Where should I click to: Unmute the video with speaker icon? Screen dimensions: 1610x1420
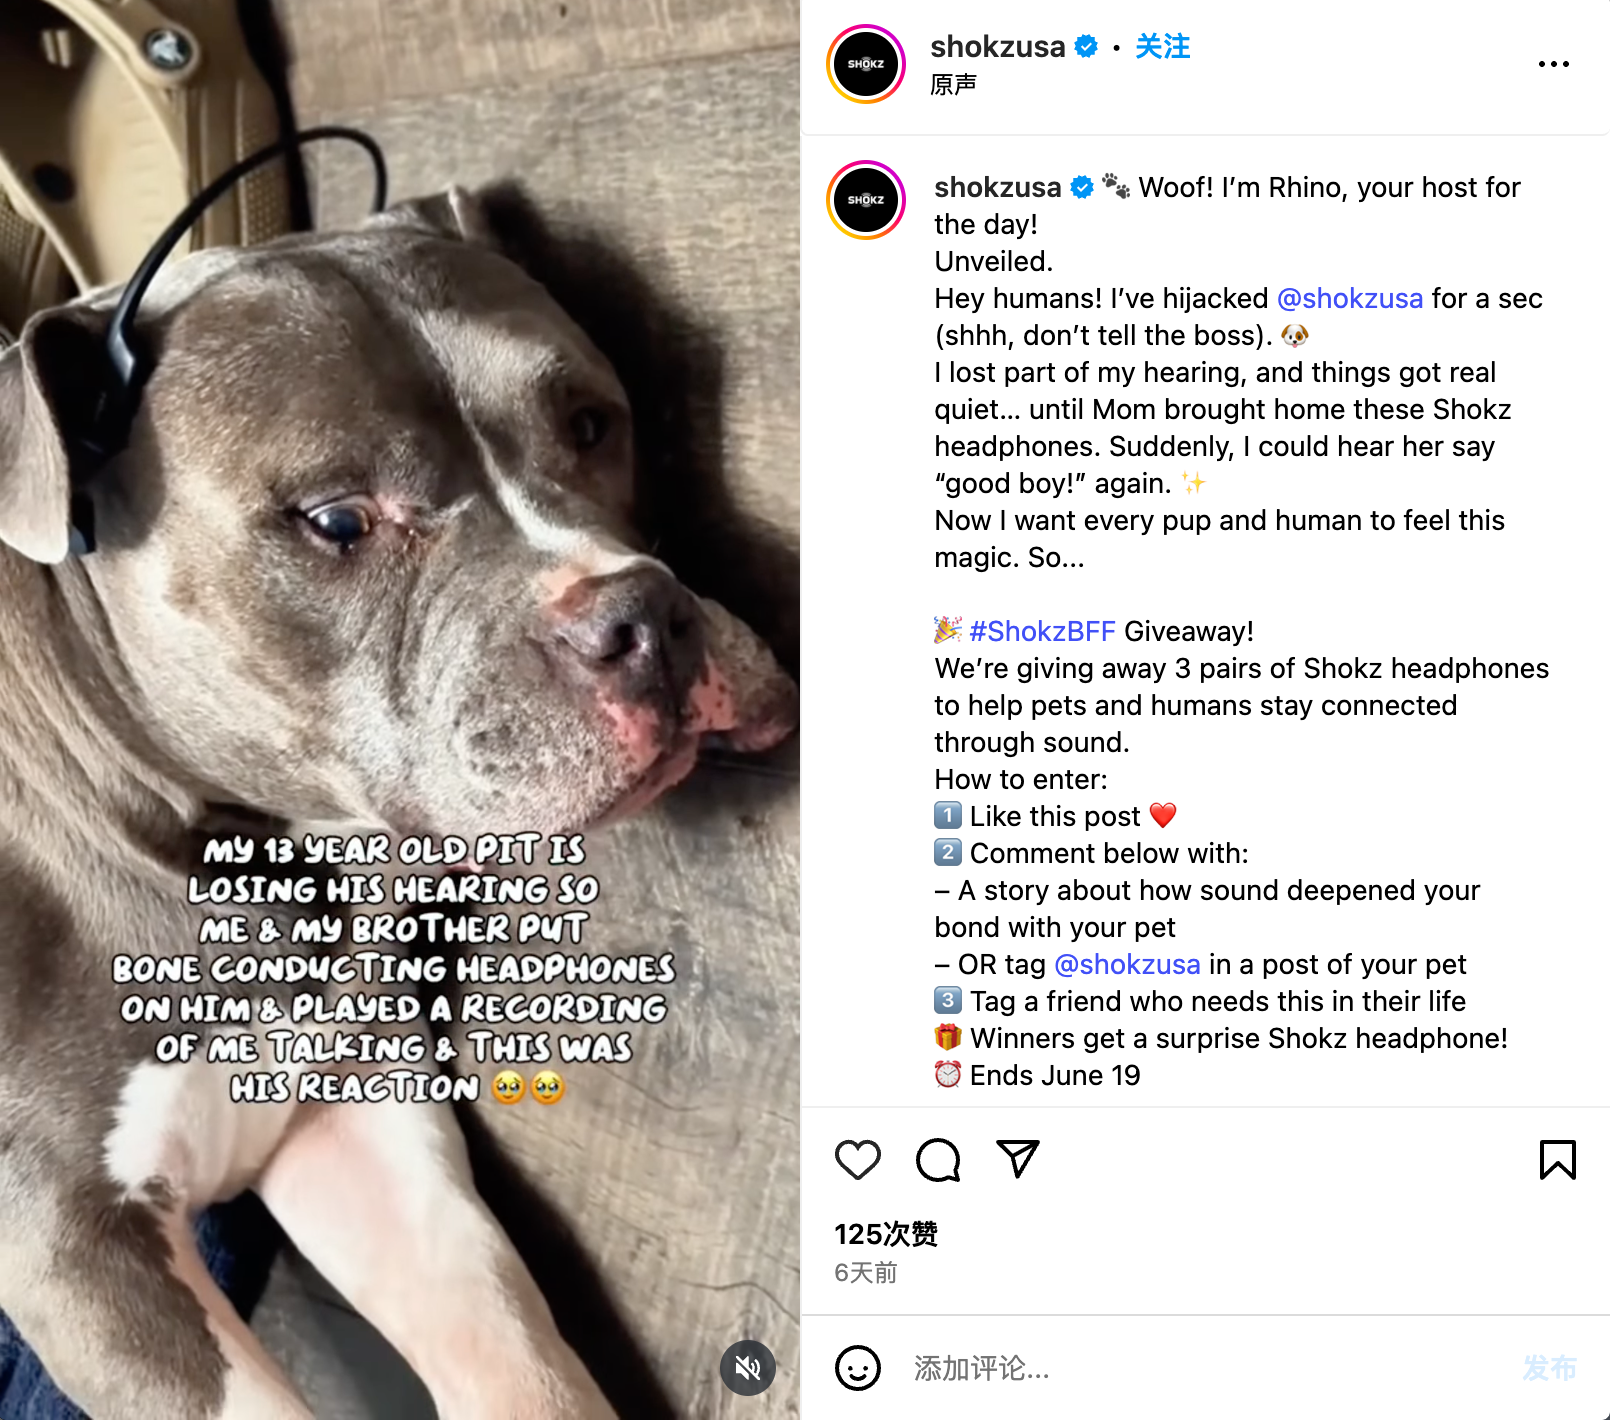pos(748,1367)
